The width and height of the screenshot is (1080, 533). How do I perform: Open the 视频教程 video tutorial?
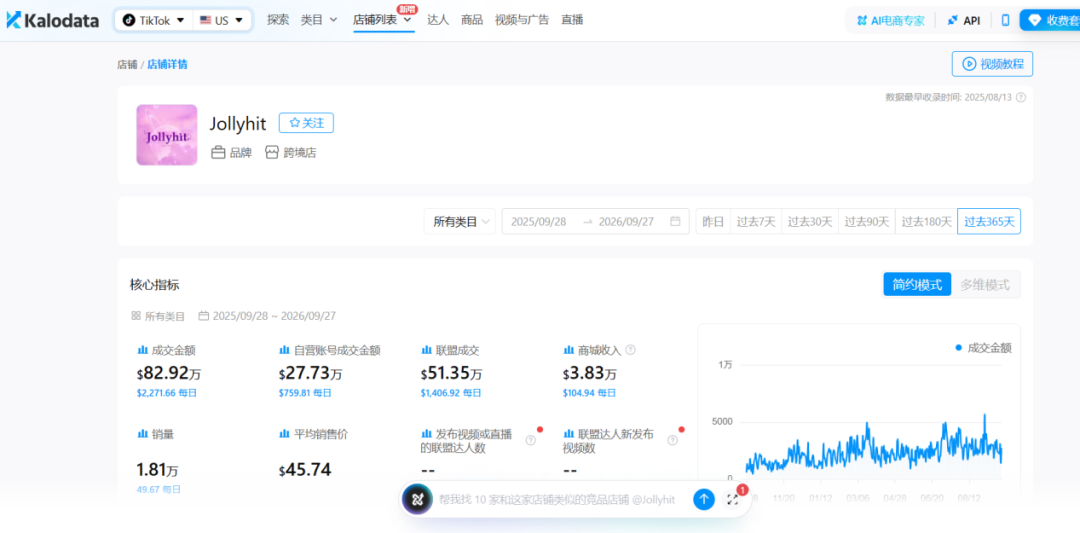[x=993, y=64]
